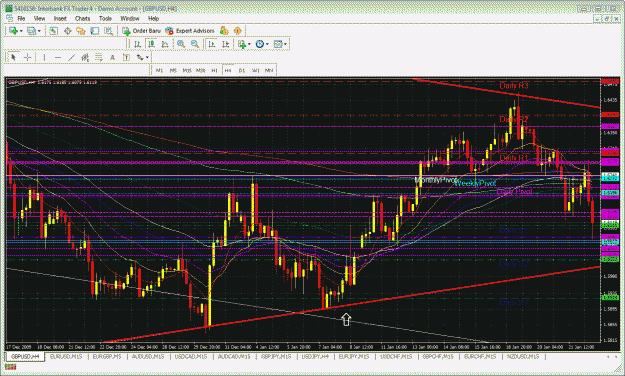Set timeframe to MN
Image resolution: width=625 pixels, height=376 pixels.
coord(269,71)
